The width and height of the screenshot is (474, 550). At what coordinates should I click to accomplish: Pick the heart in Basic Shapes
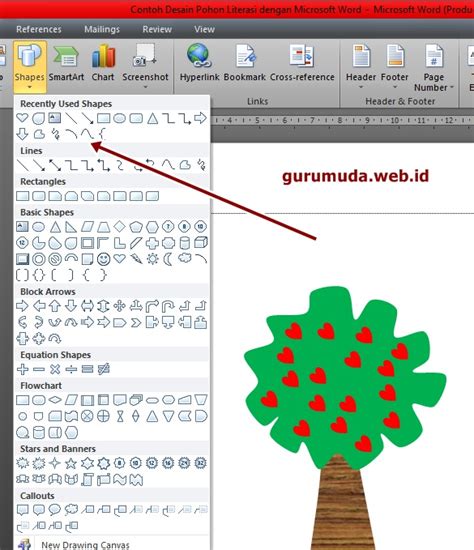120,259
